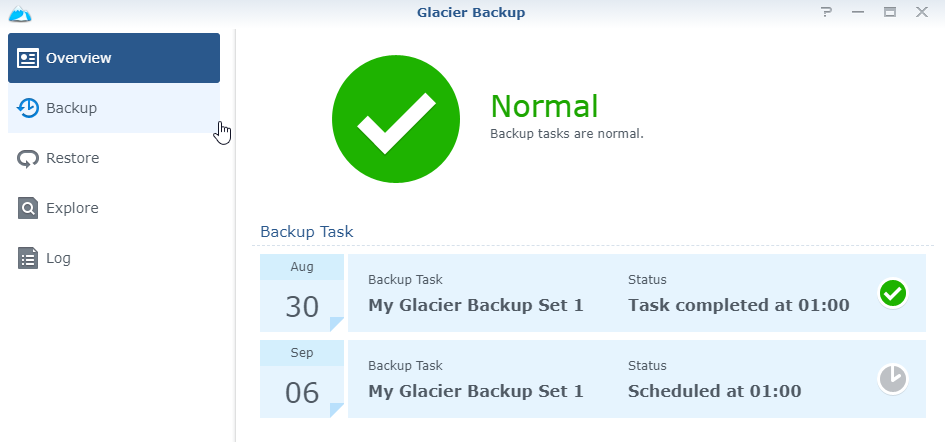This screenshot has width=945, height=442.
Task: Click the grey scheduled clock icon
Action: click(892, 379)
